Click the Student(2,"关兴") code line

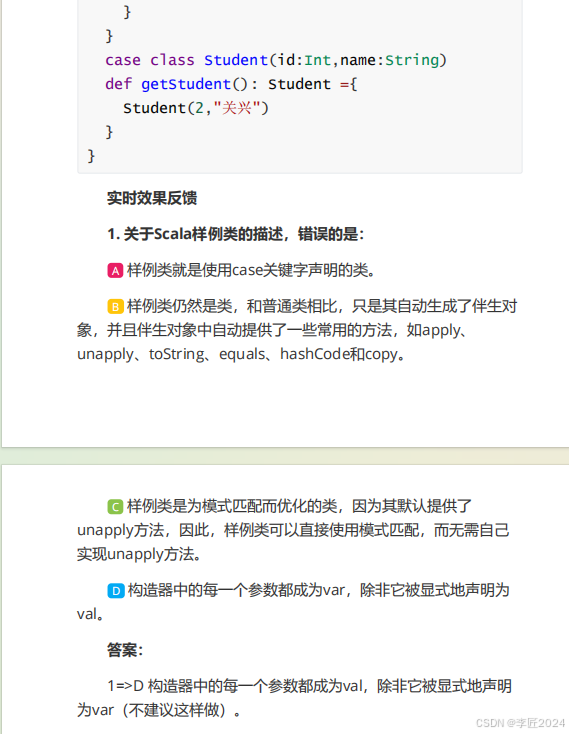point(196,108)
